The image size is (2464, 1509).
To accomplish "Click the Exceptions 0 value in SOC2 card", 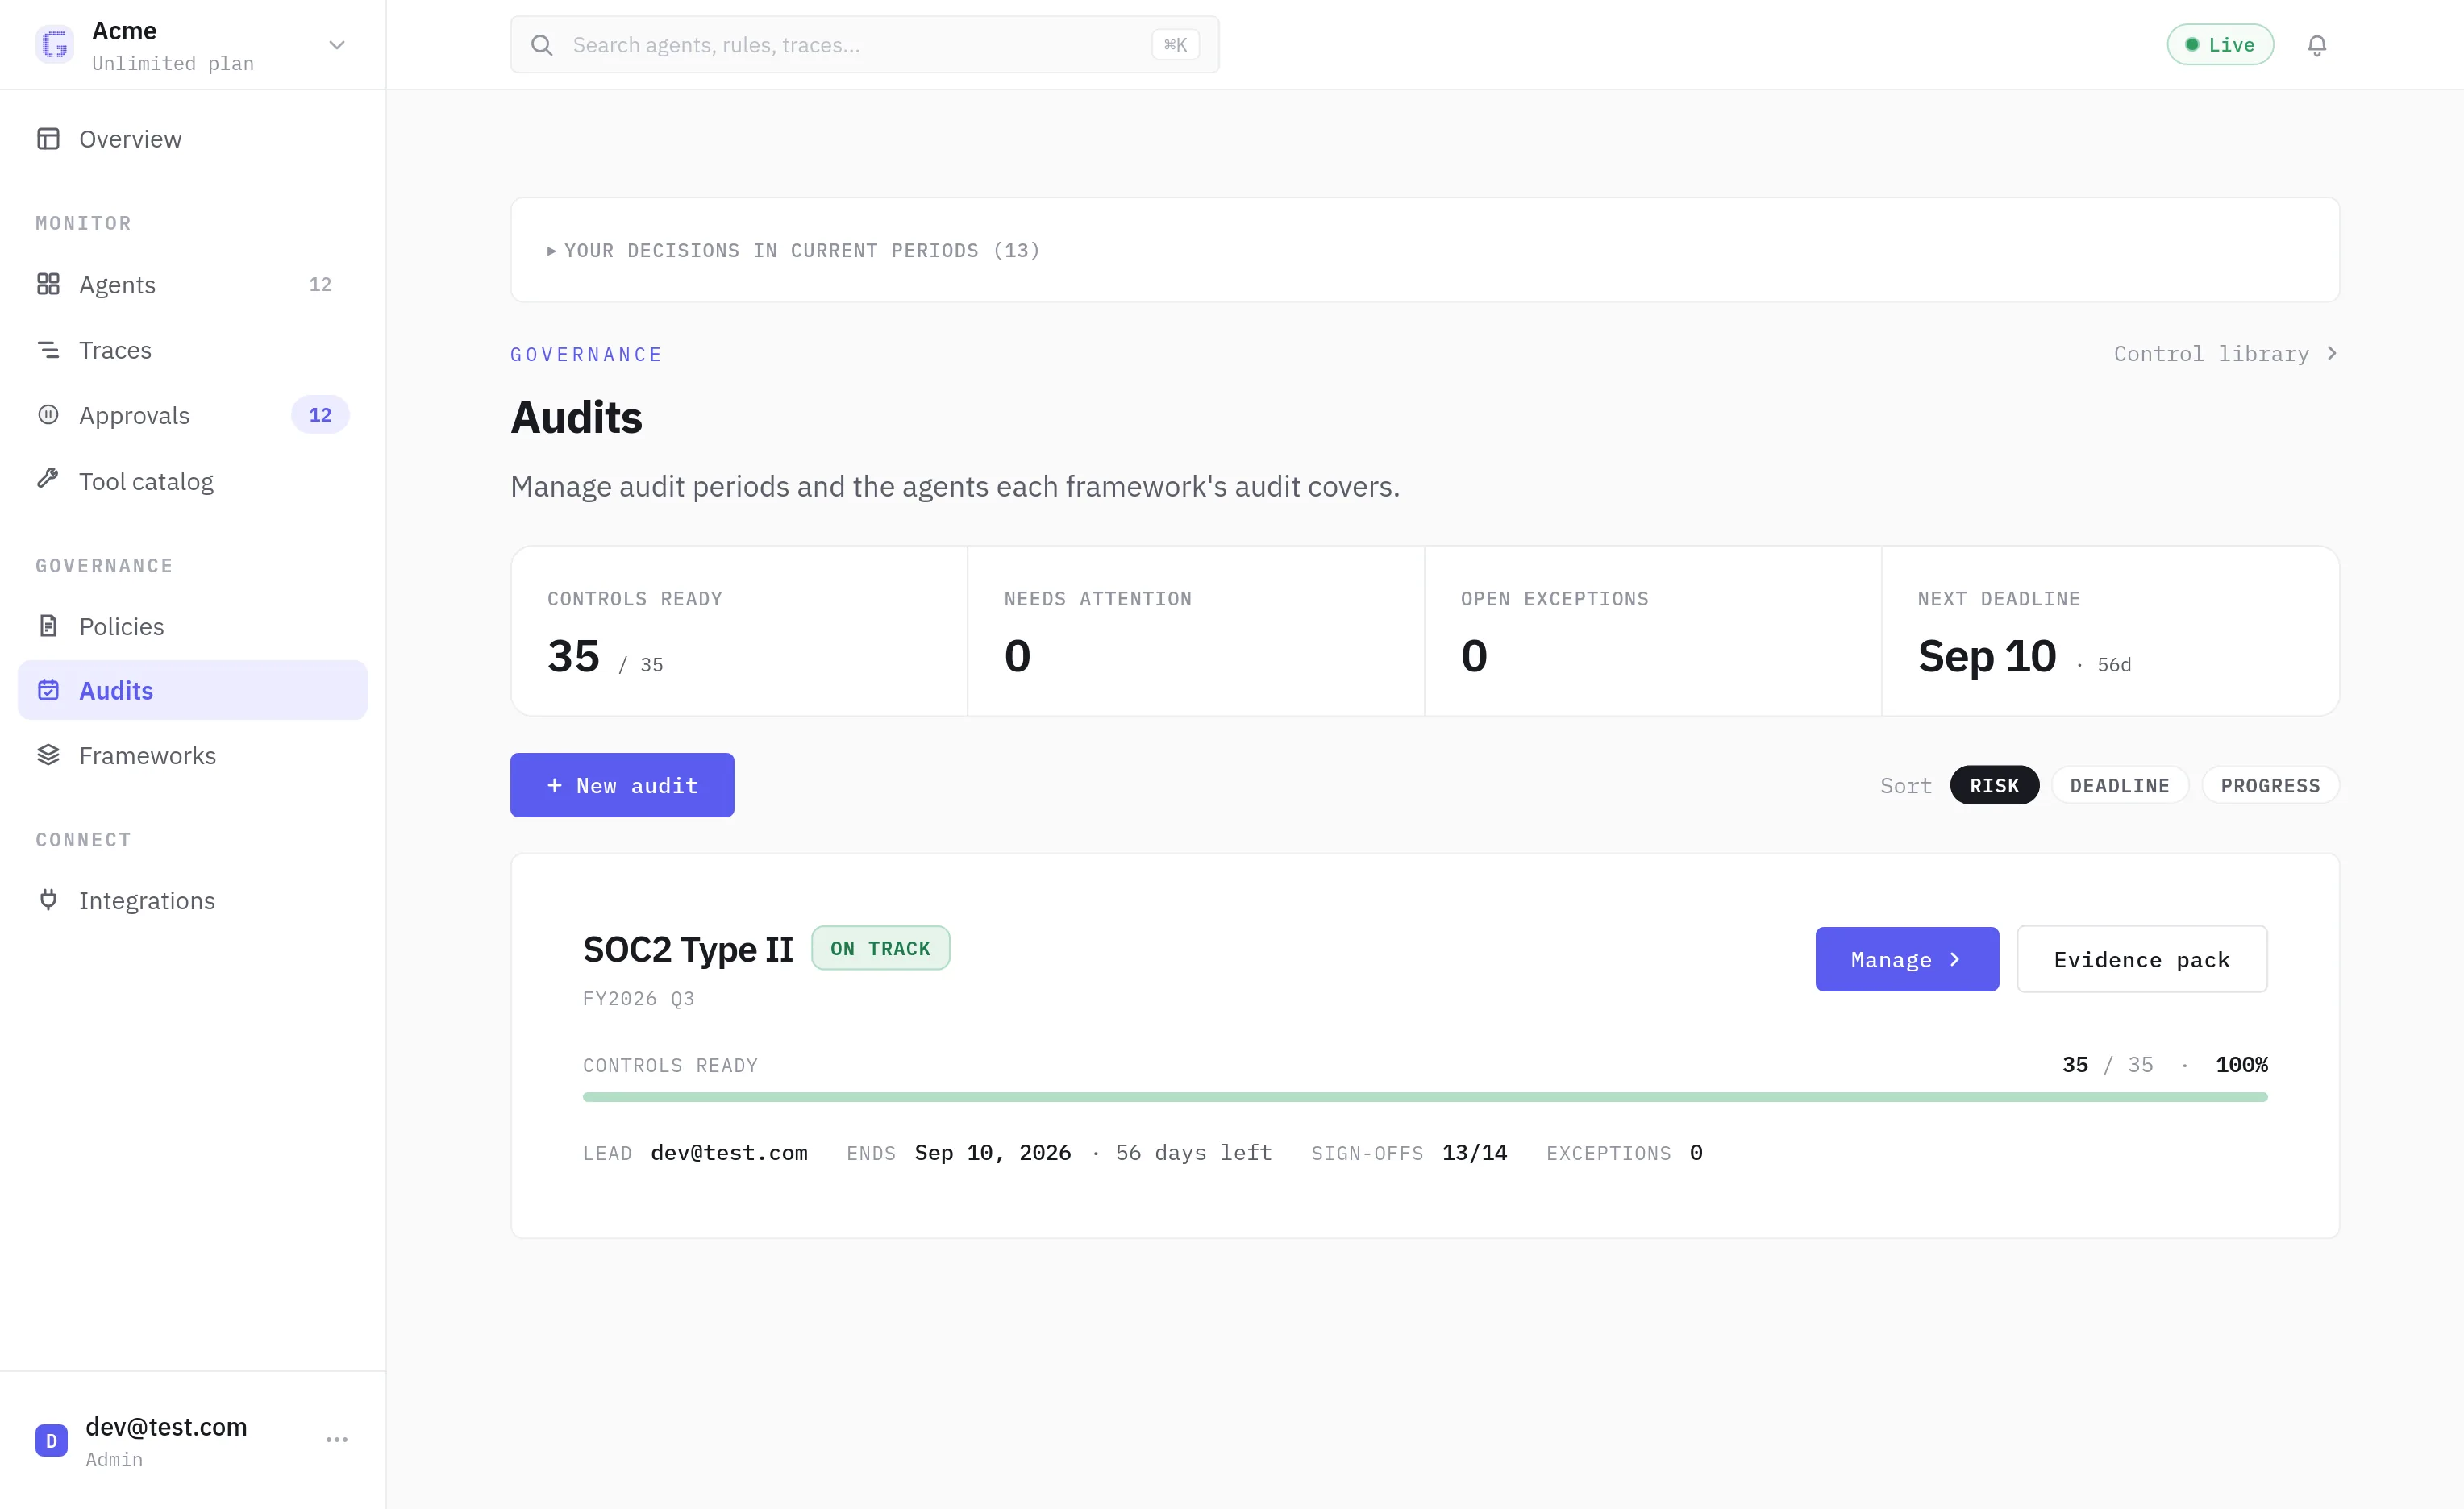I will 1696,1153.
